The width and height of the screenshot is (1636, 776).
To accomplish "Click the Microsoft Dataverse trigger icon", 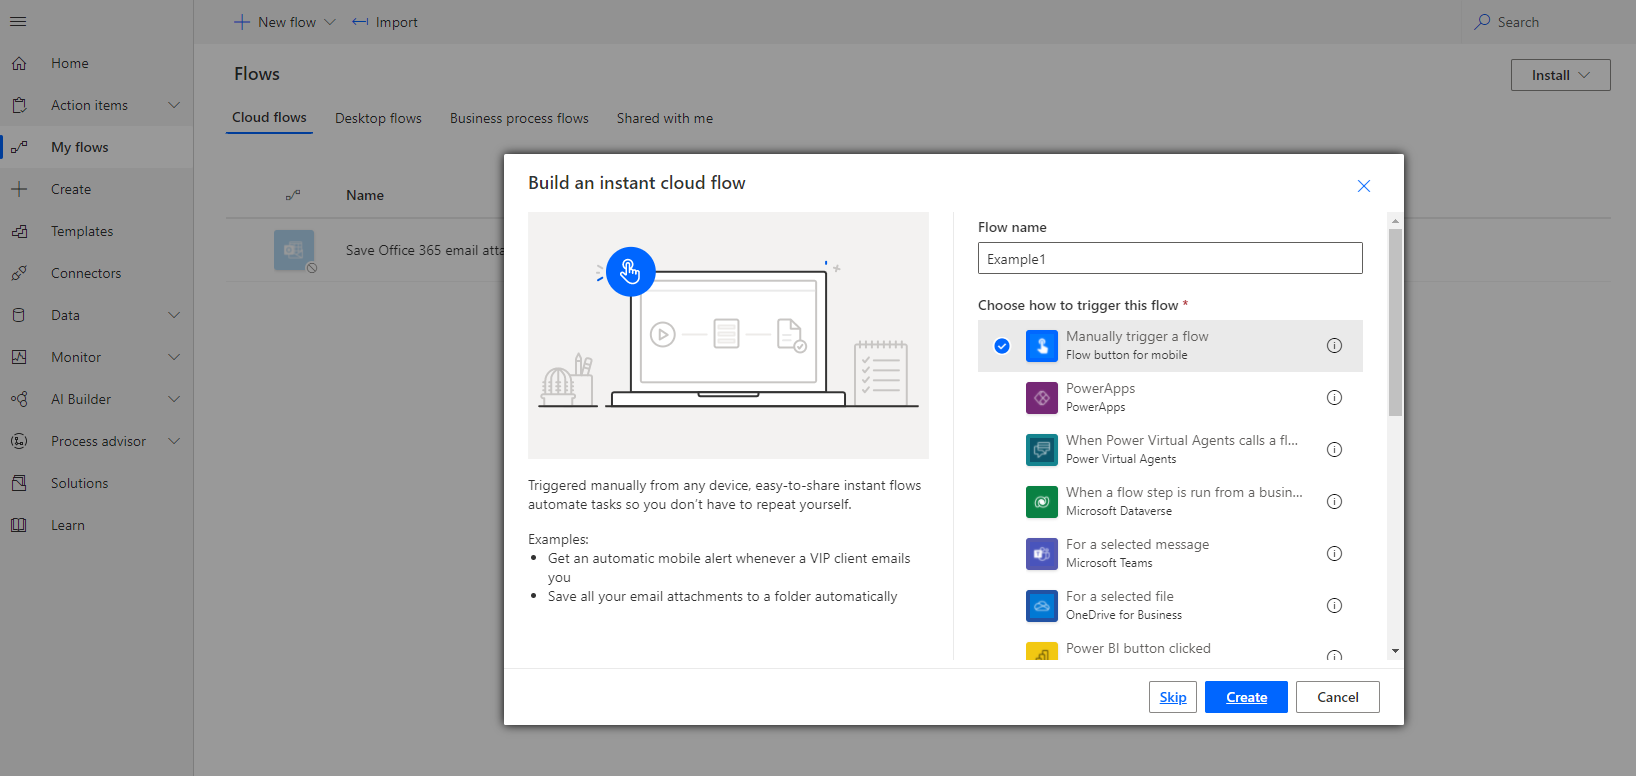I will tap(1042, 502).
